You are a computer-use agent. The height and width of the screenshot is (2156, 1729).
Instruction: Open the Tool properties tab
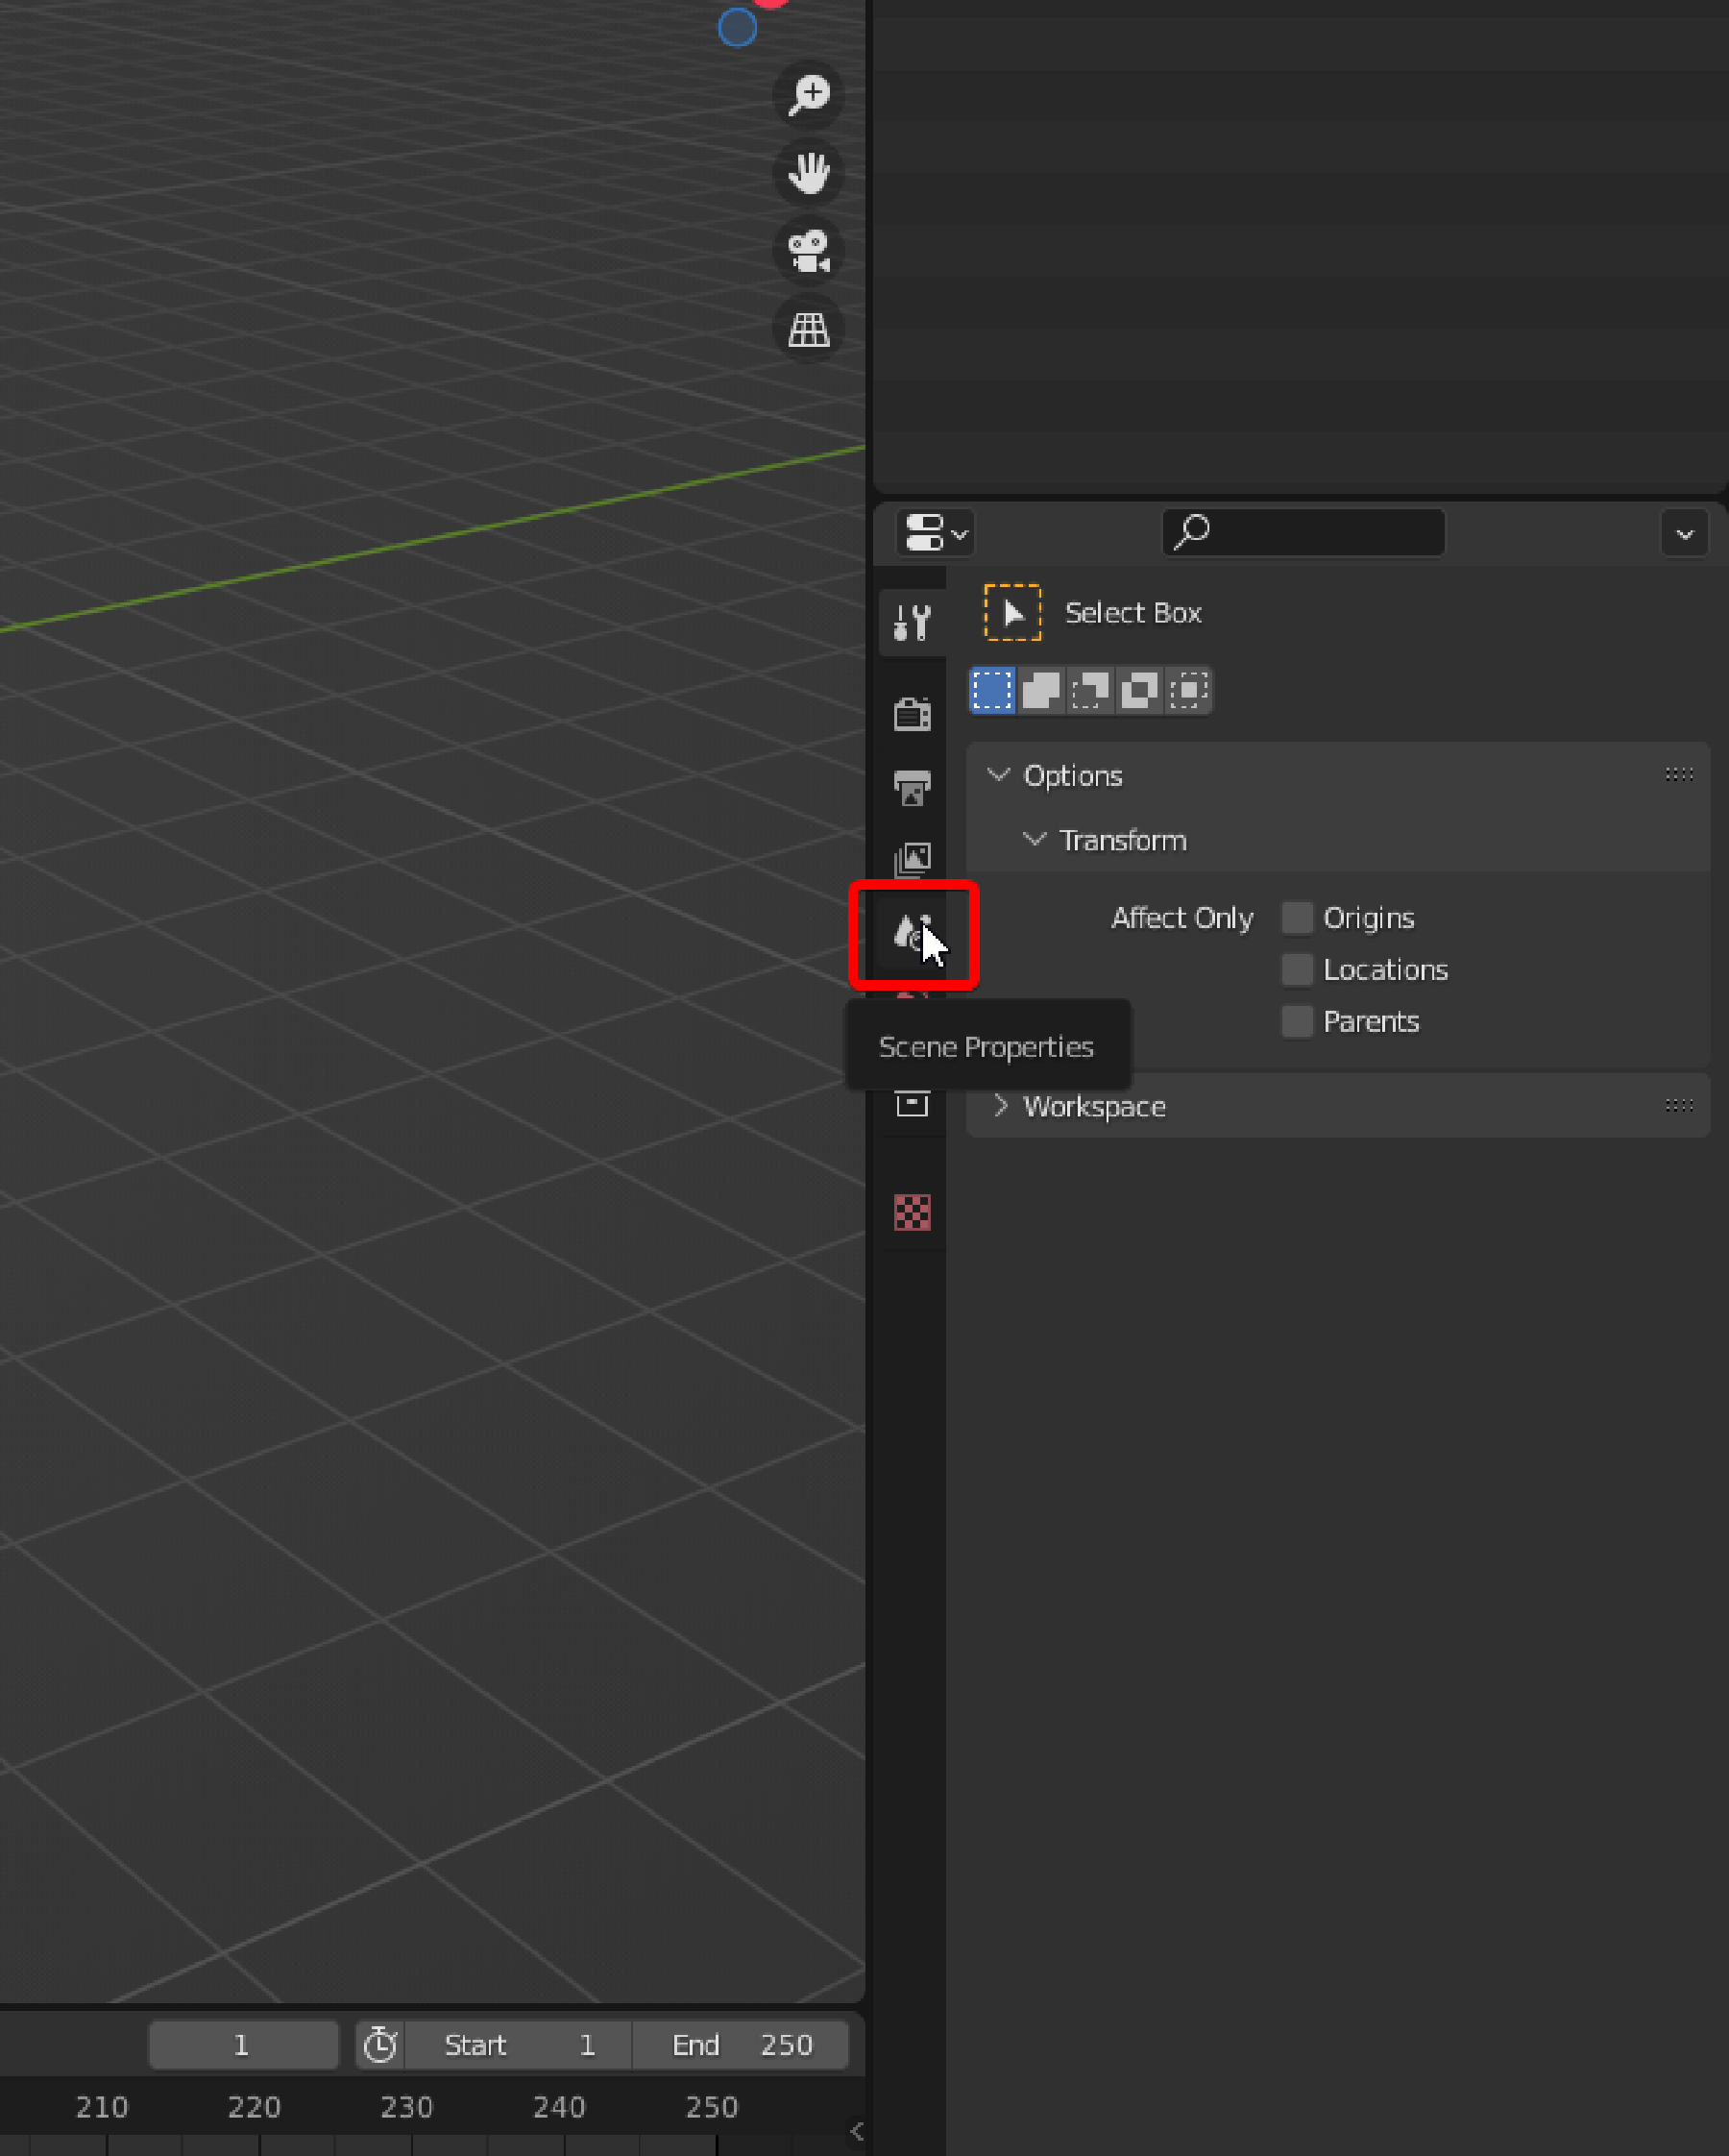[912, 622]
